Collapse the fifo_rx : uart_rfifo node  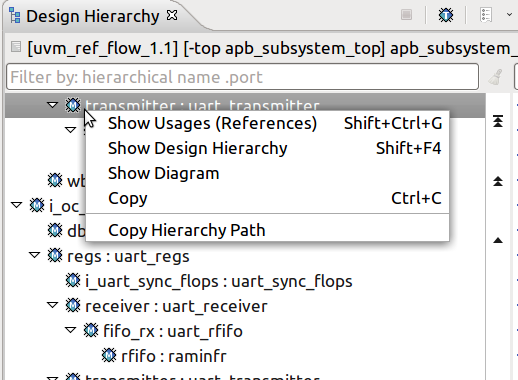(x=70, y=330)
